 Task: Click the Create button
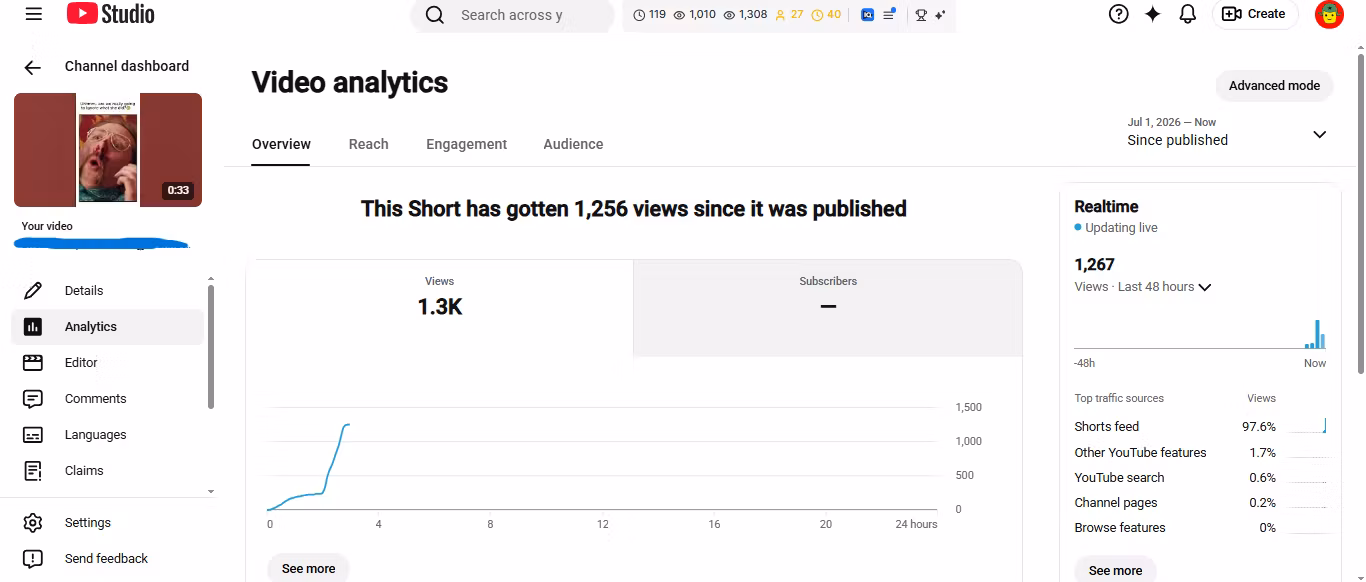point(1255,14)
